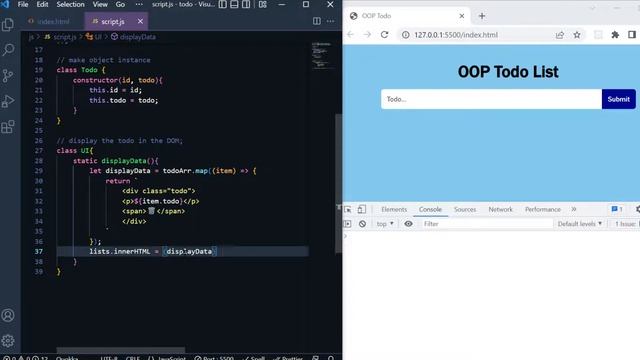
Task: Toggle the DevTools device toolbar
Action: 362,209
